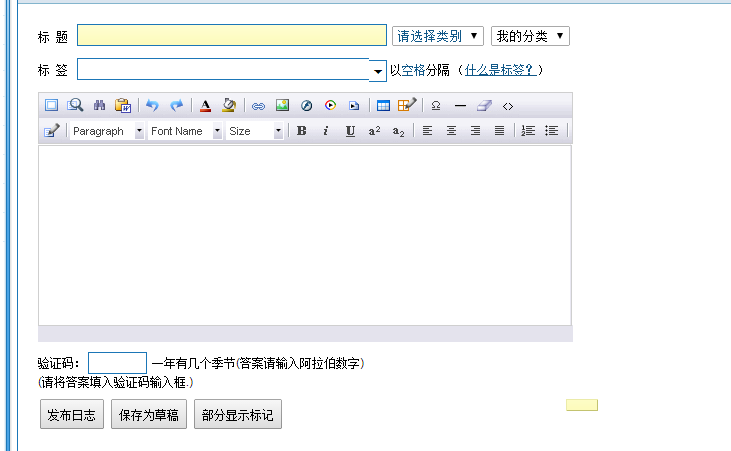Align text left
731x451 pixels.
(x=427, y=131)
